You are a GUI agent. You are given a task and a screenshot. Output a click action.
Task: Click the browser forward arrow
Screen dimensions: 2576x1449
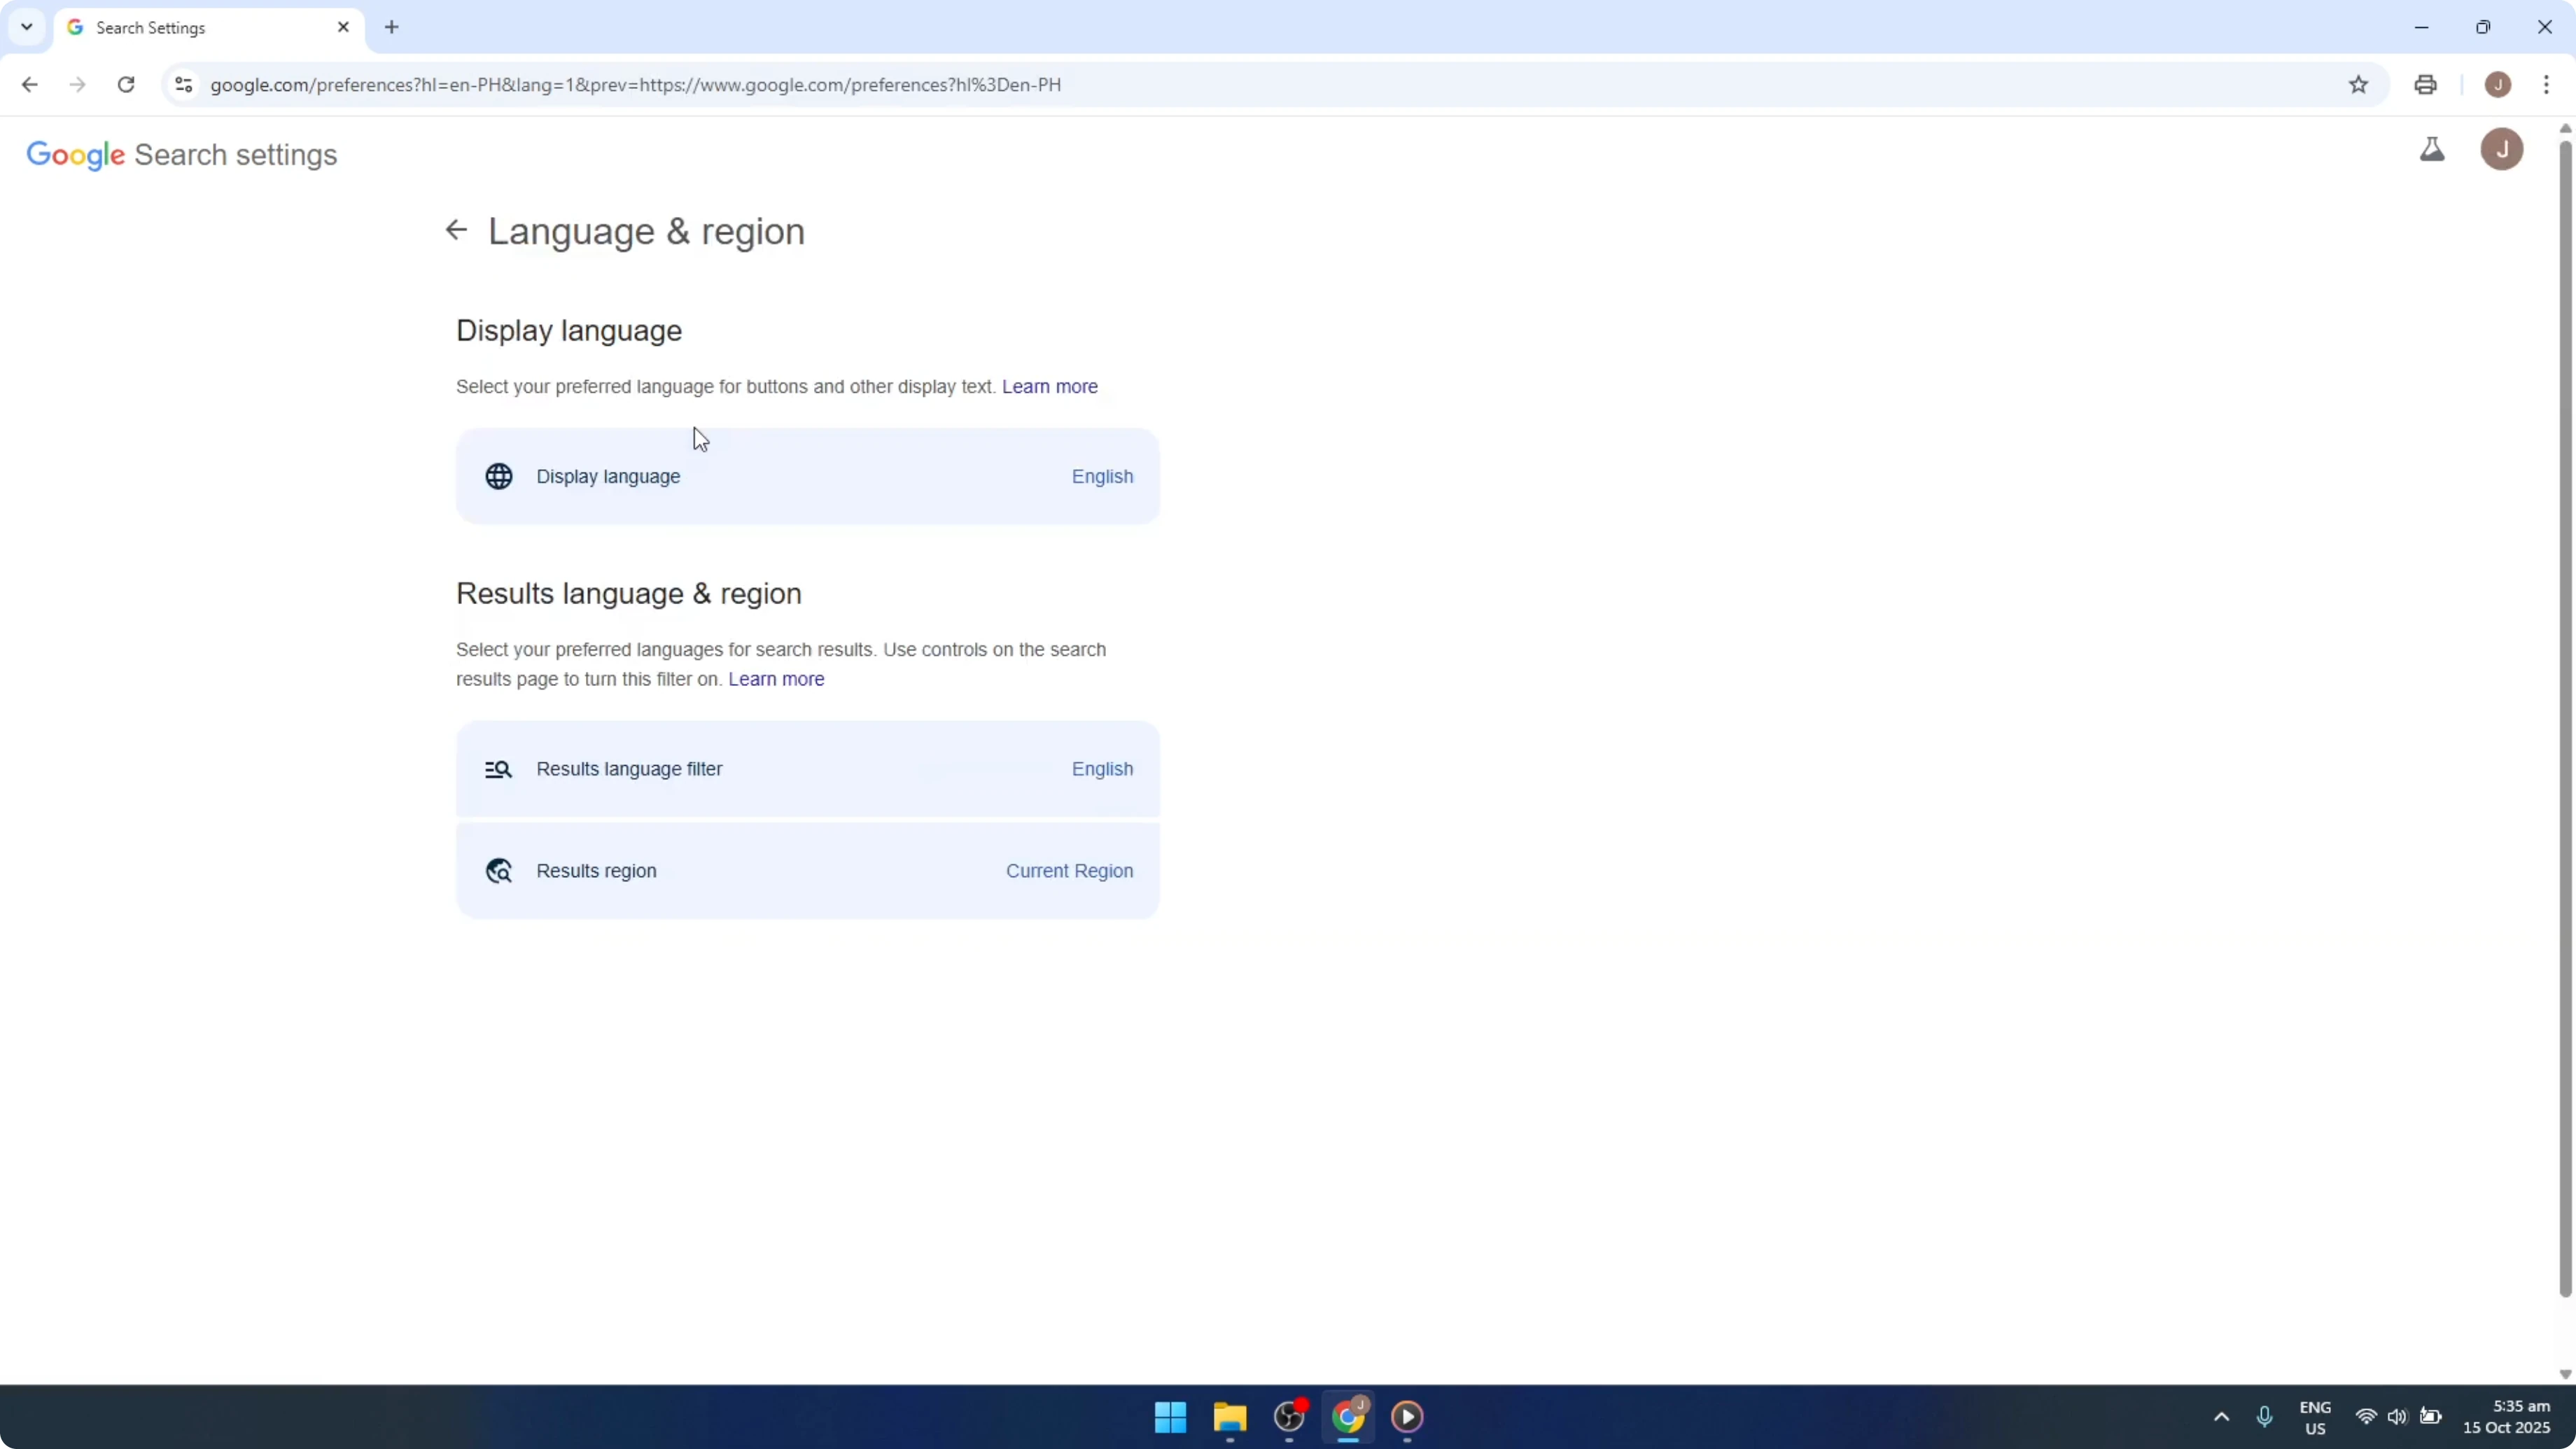[x=77, y=85]
